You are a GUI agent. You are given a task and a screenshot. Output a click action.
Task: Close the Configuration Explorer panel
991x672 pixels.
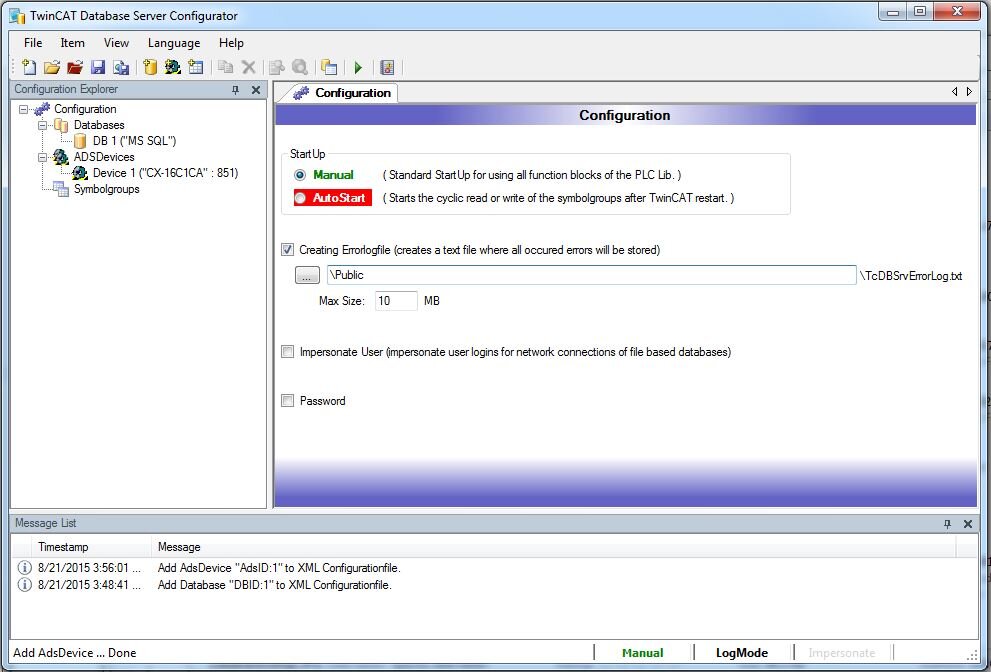[x=256, y=90]
